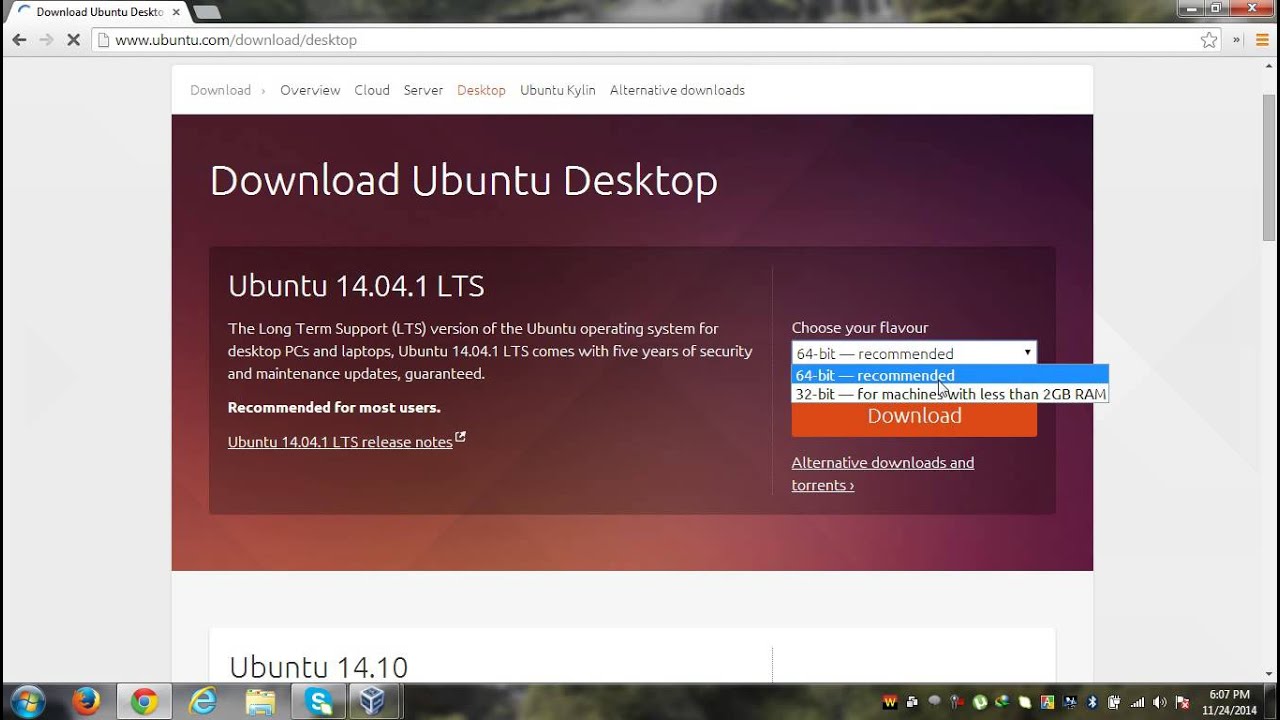Click the Ubuntu 14.10 heading
Image resolution: width=1280 pixels, height=720 pixels.
[319, 666]
